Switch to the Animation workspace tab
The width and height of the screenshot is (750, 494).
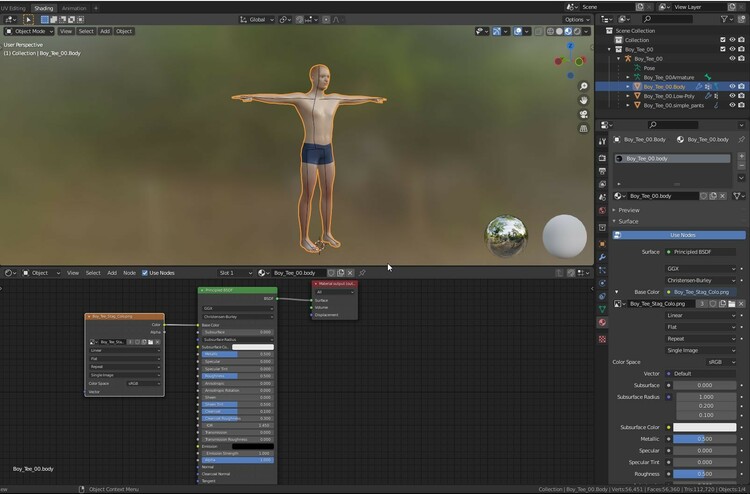[73, 7]
